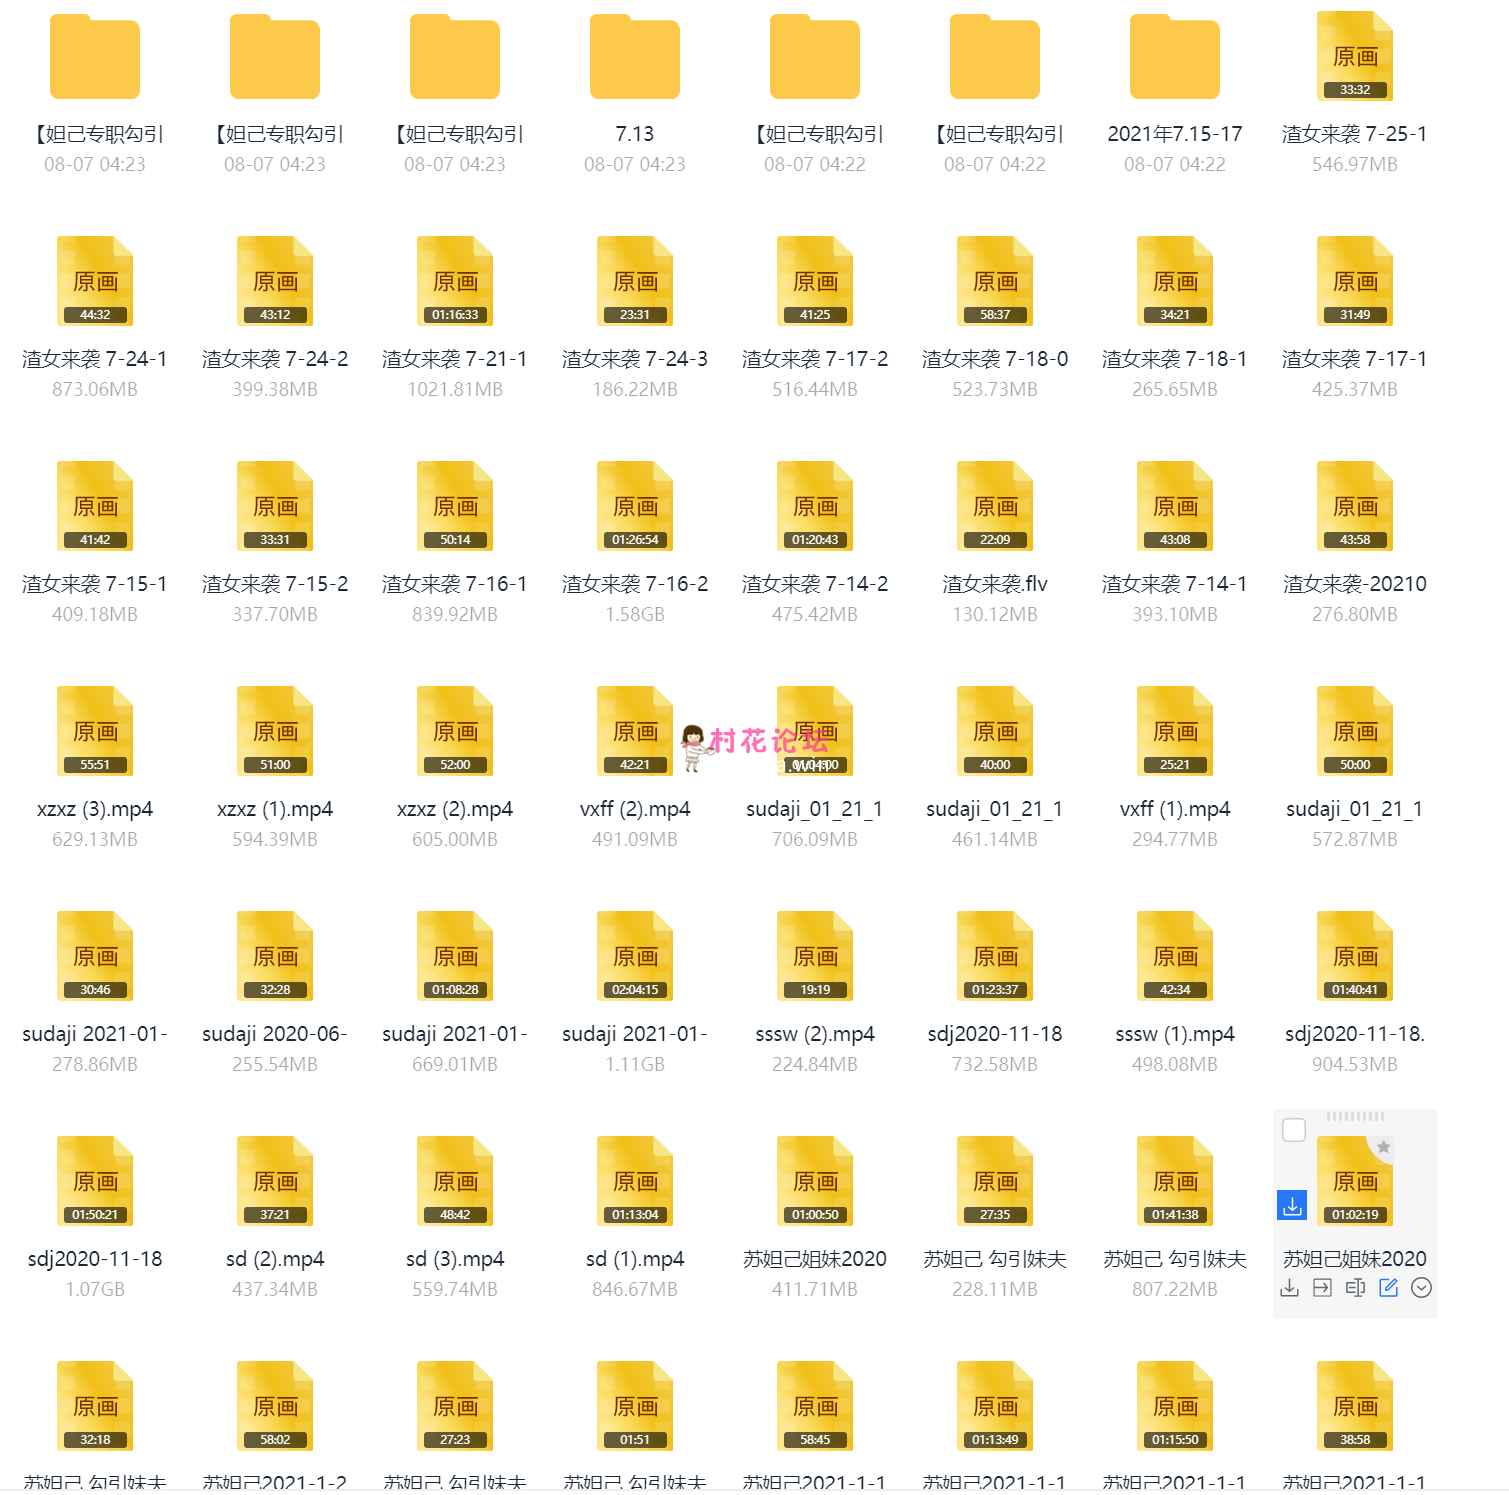This screenshot has height=1495, width=1509.
Task: Click the file size 278.86MB
Action: coord(95,1064)
